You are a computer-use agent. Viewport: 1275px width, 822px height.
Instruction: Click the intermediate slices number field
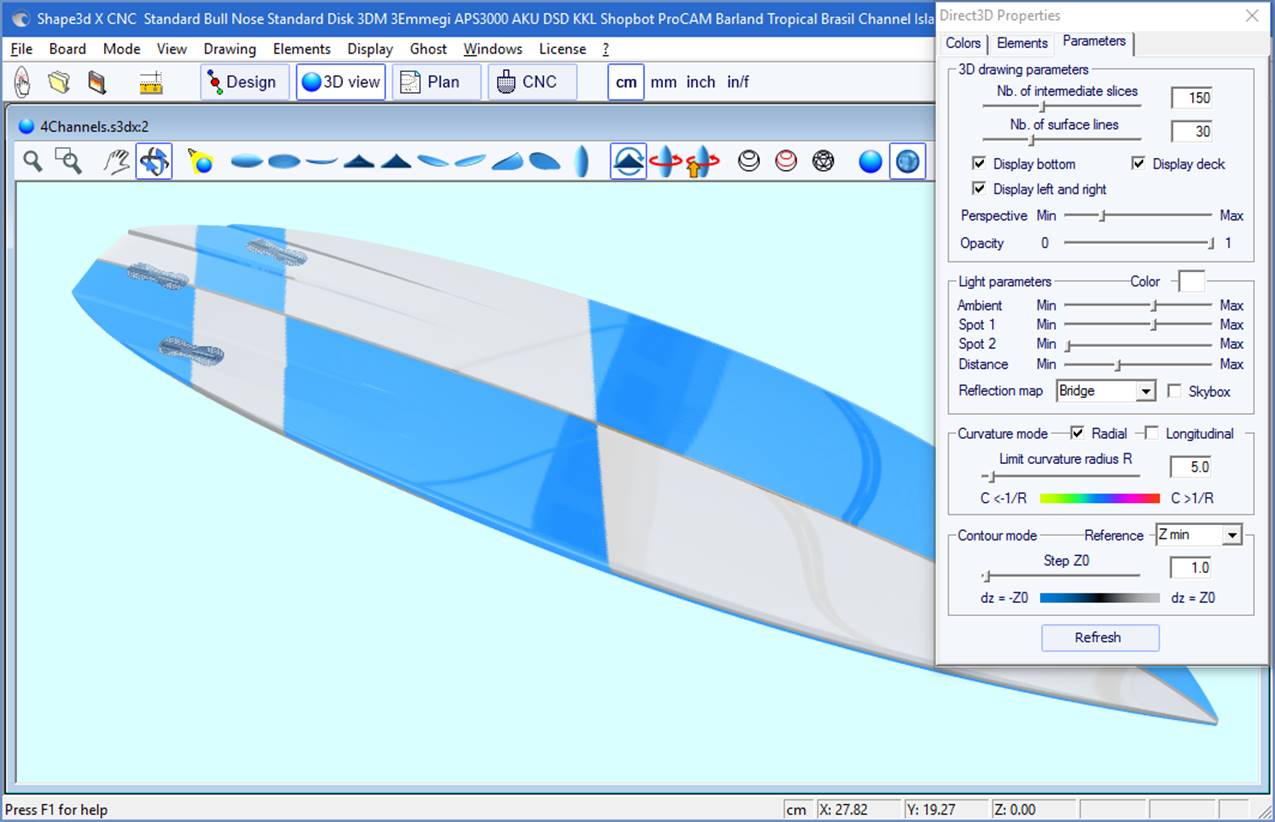point(1190,98)
